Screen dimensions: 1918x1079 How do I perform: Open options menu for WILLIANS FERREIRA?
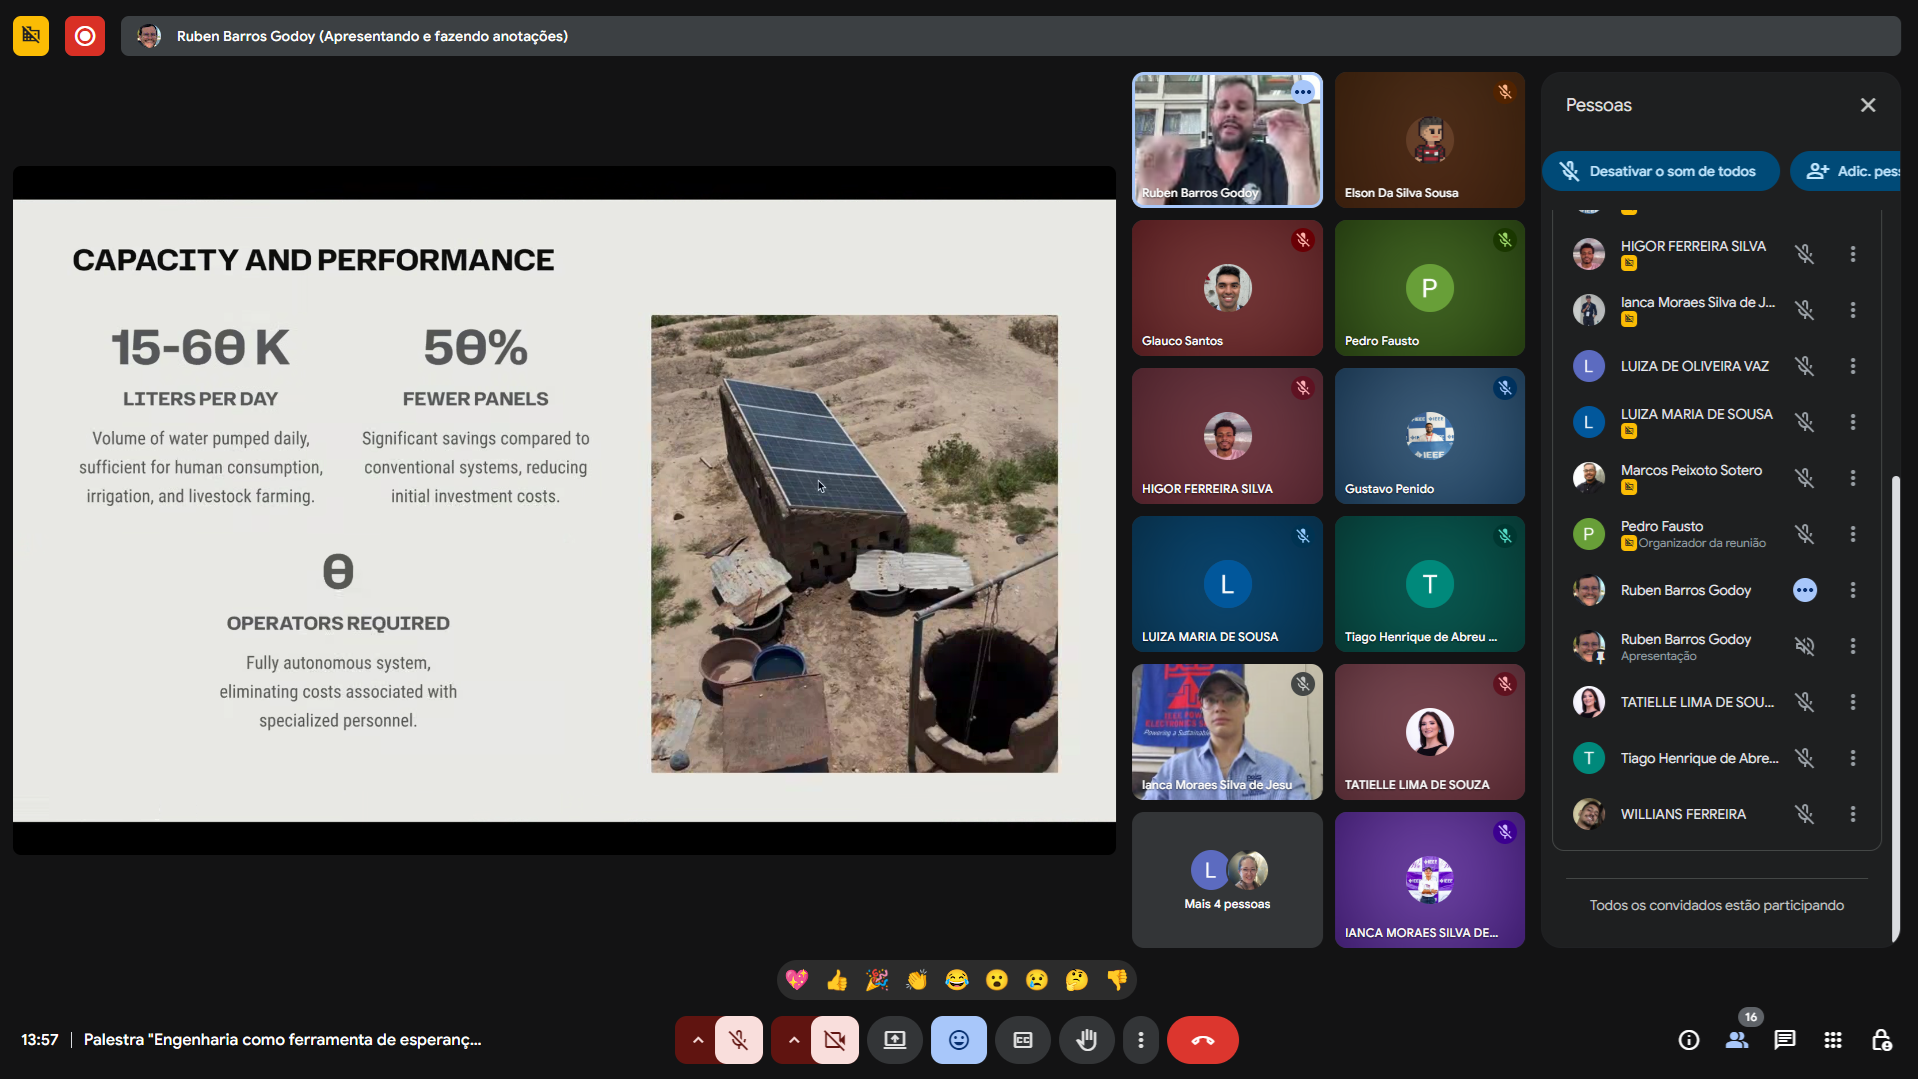point(1852,814)
